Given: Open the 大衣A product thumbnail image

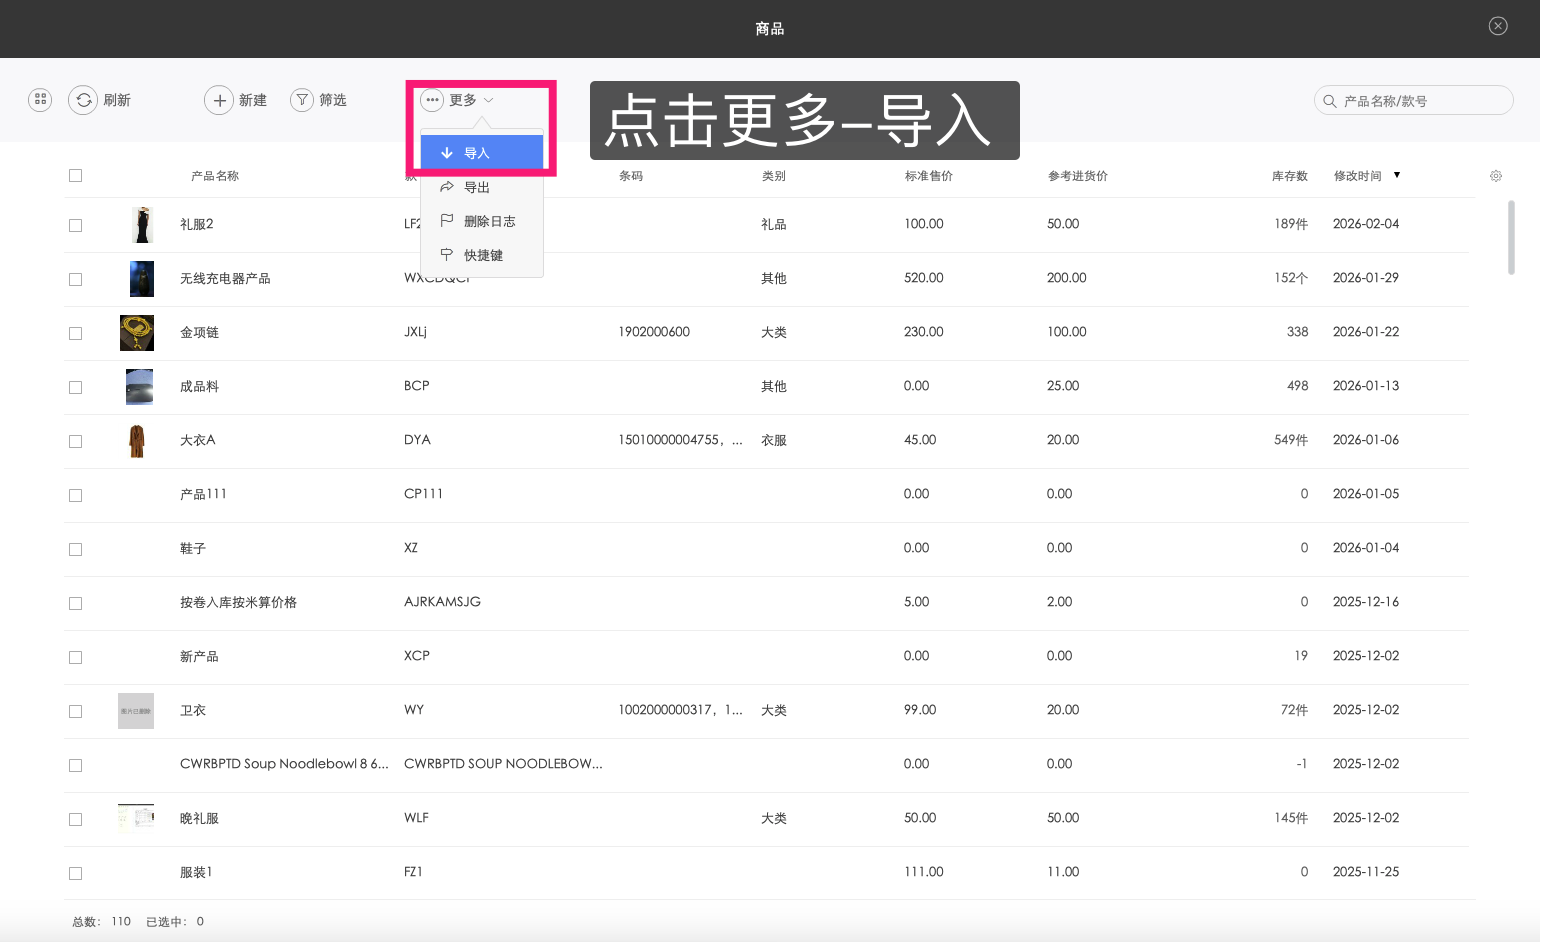Looking at the screenshot, I should pos(138,440).
